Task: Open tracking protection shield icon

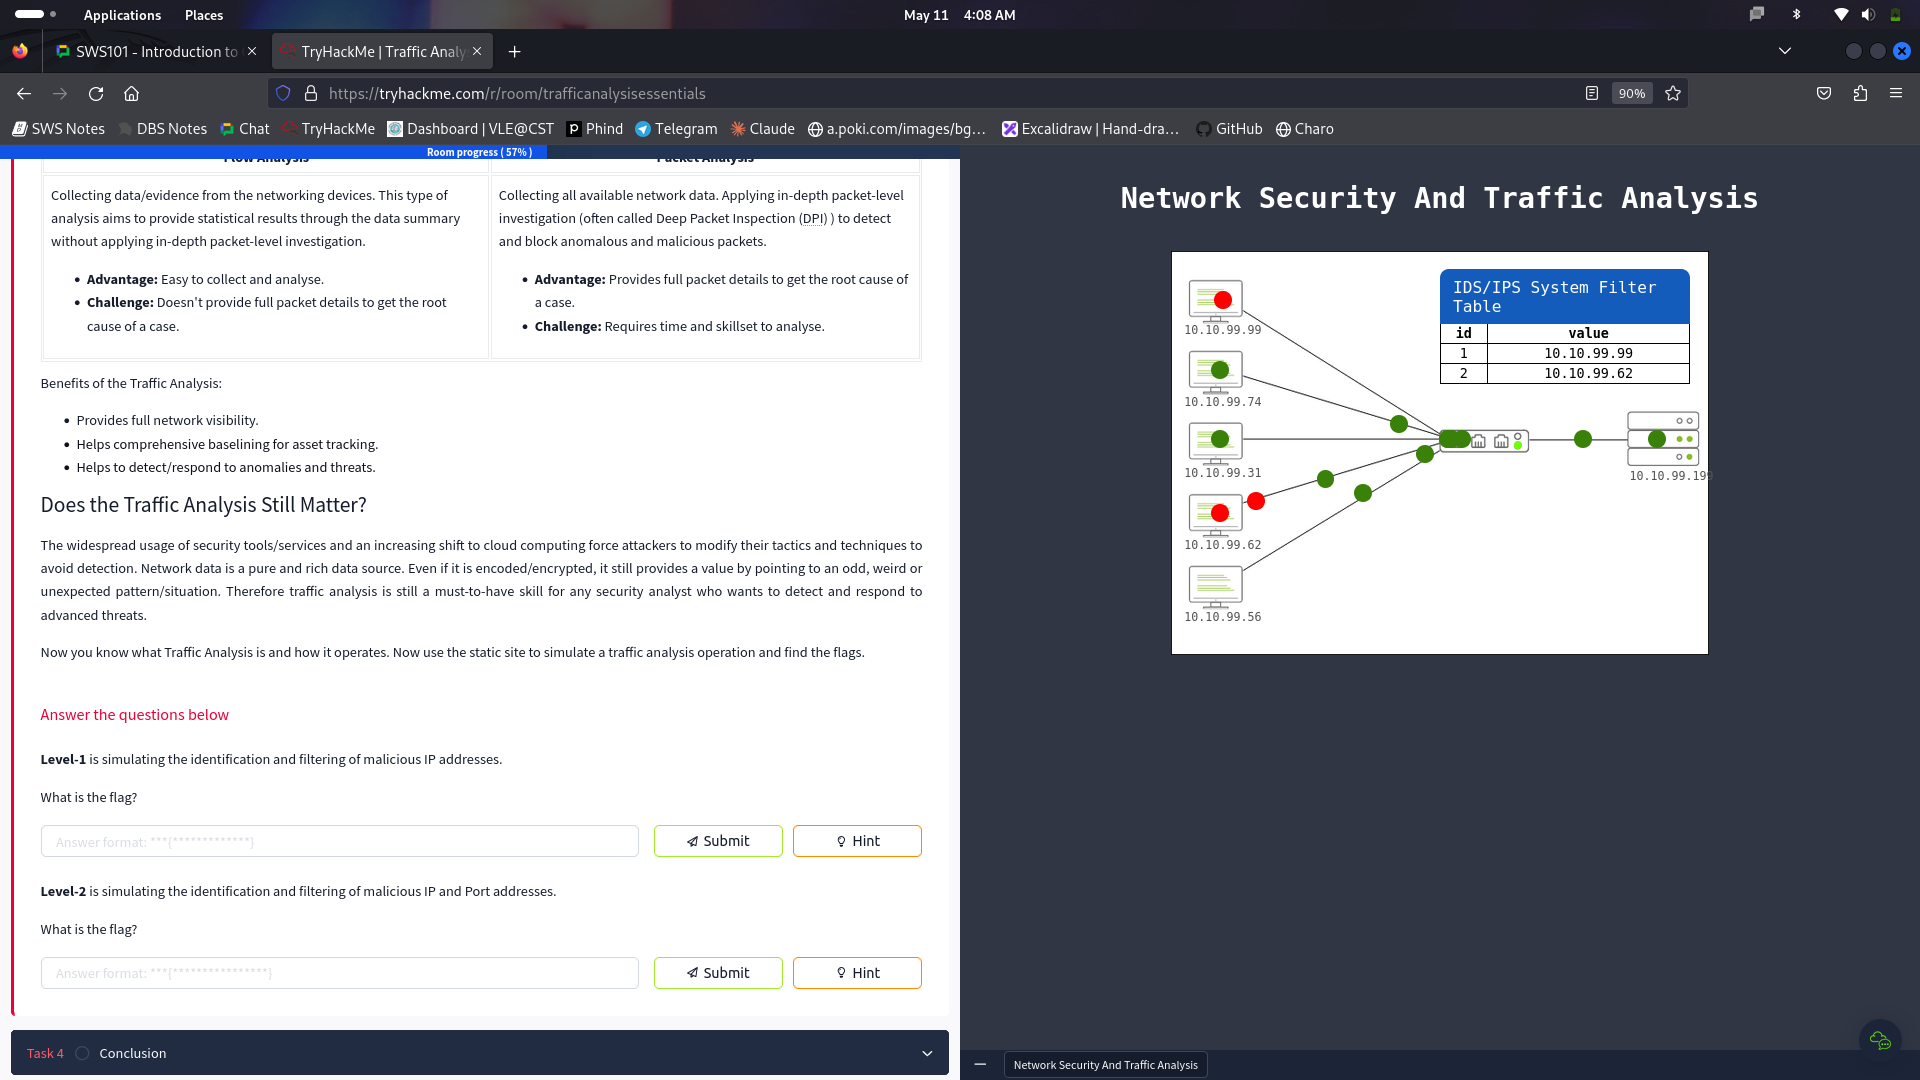Action: tap(283, 93)
